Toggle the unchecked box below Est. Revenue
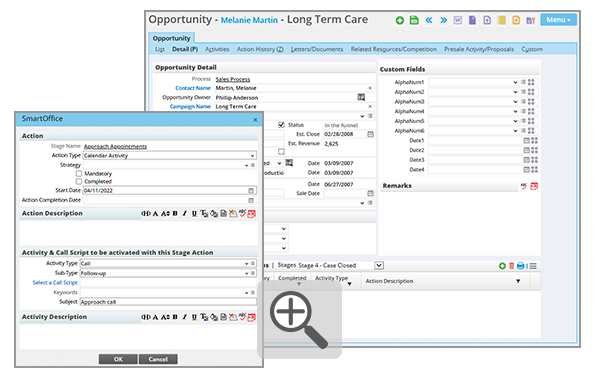The image size is (600, 390). [281, 152]
